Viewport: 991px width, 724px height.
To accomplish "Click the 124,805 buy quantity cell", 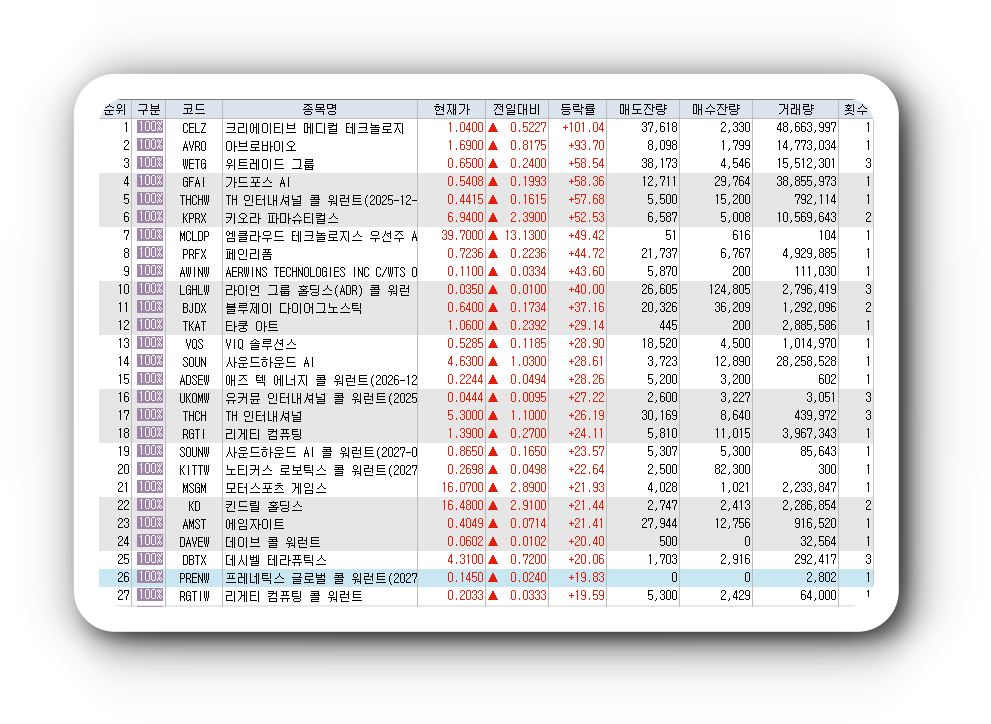I will click(x=729, y=289).
